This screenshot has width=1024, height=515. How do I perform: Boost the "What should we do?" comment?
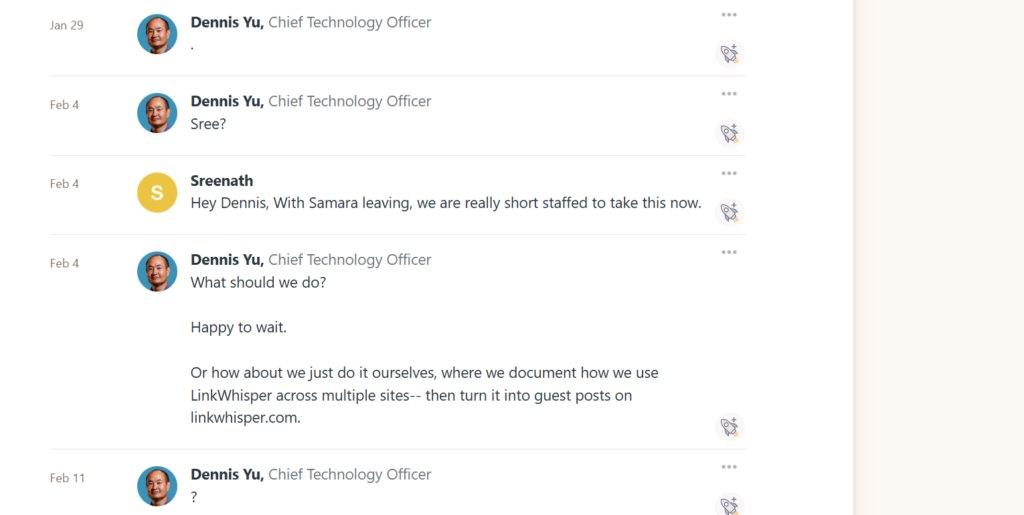(730, 427)
